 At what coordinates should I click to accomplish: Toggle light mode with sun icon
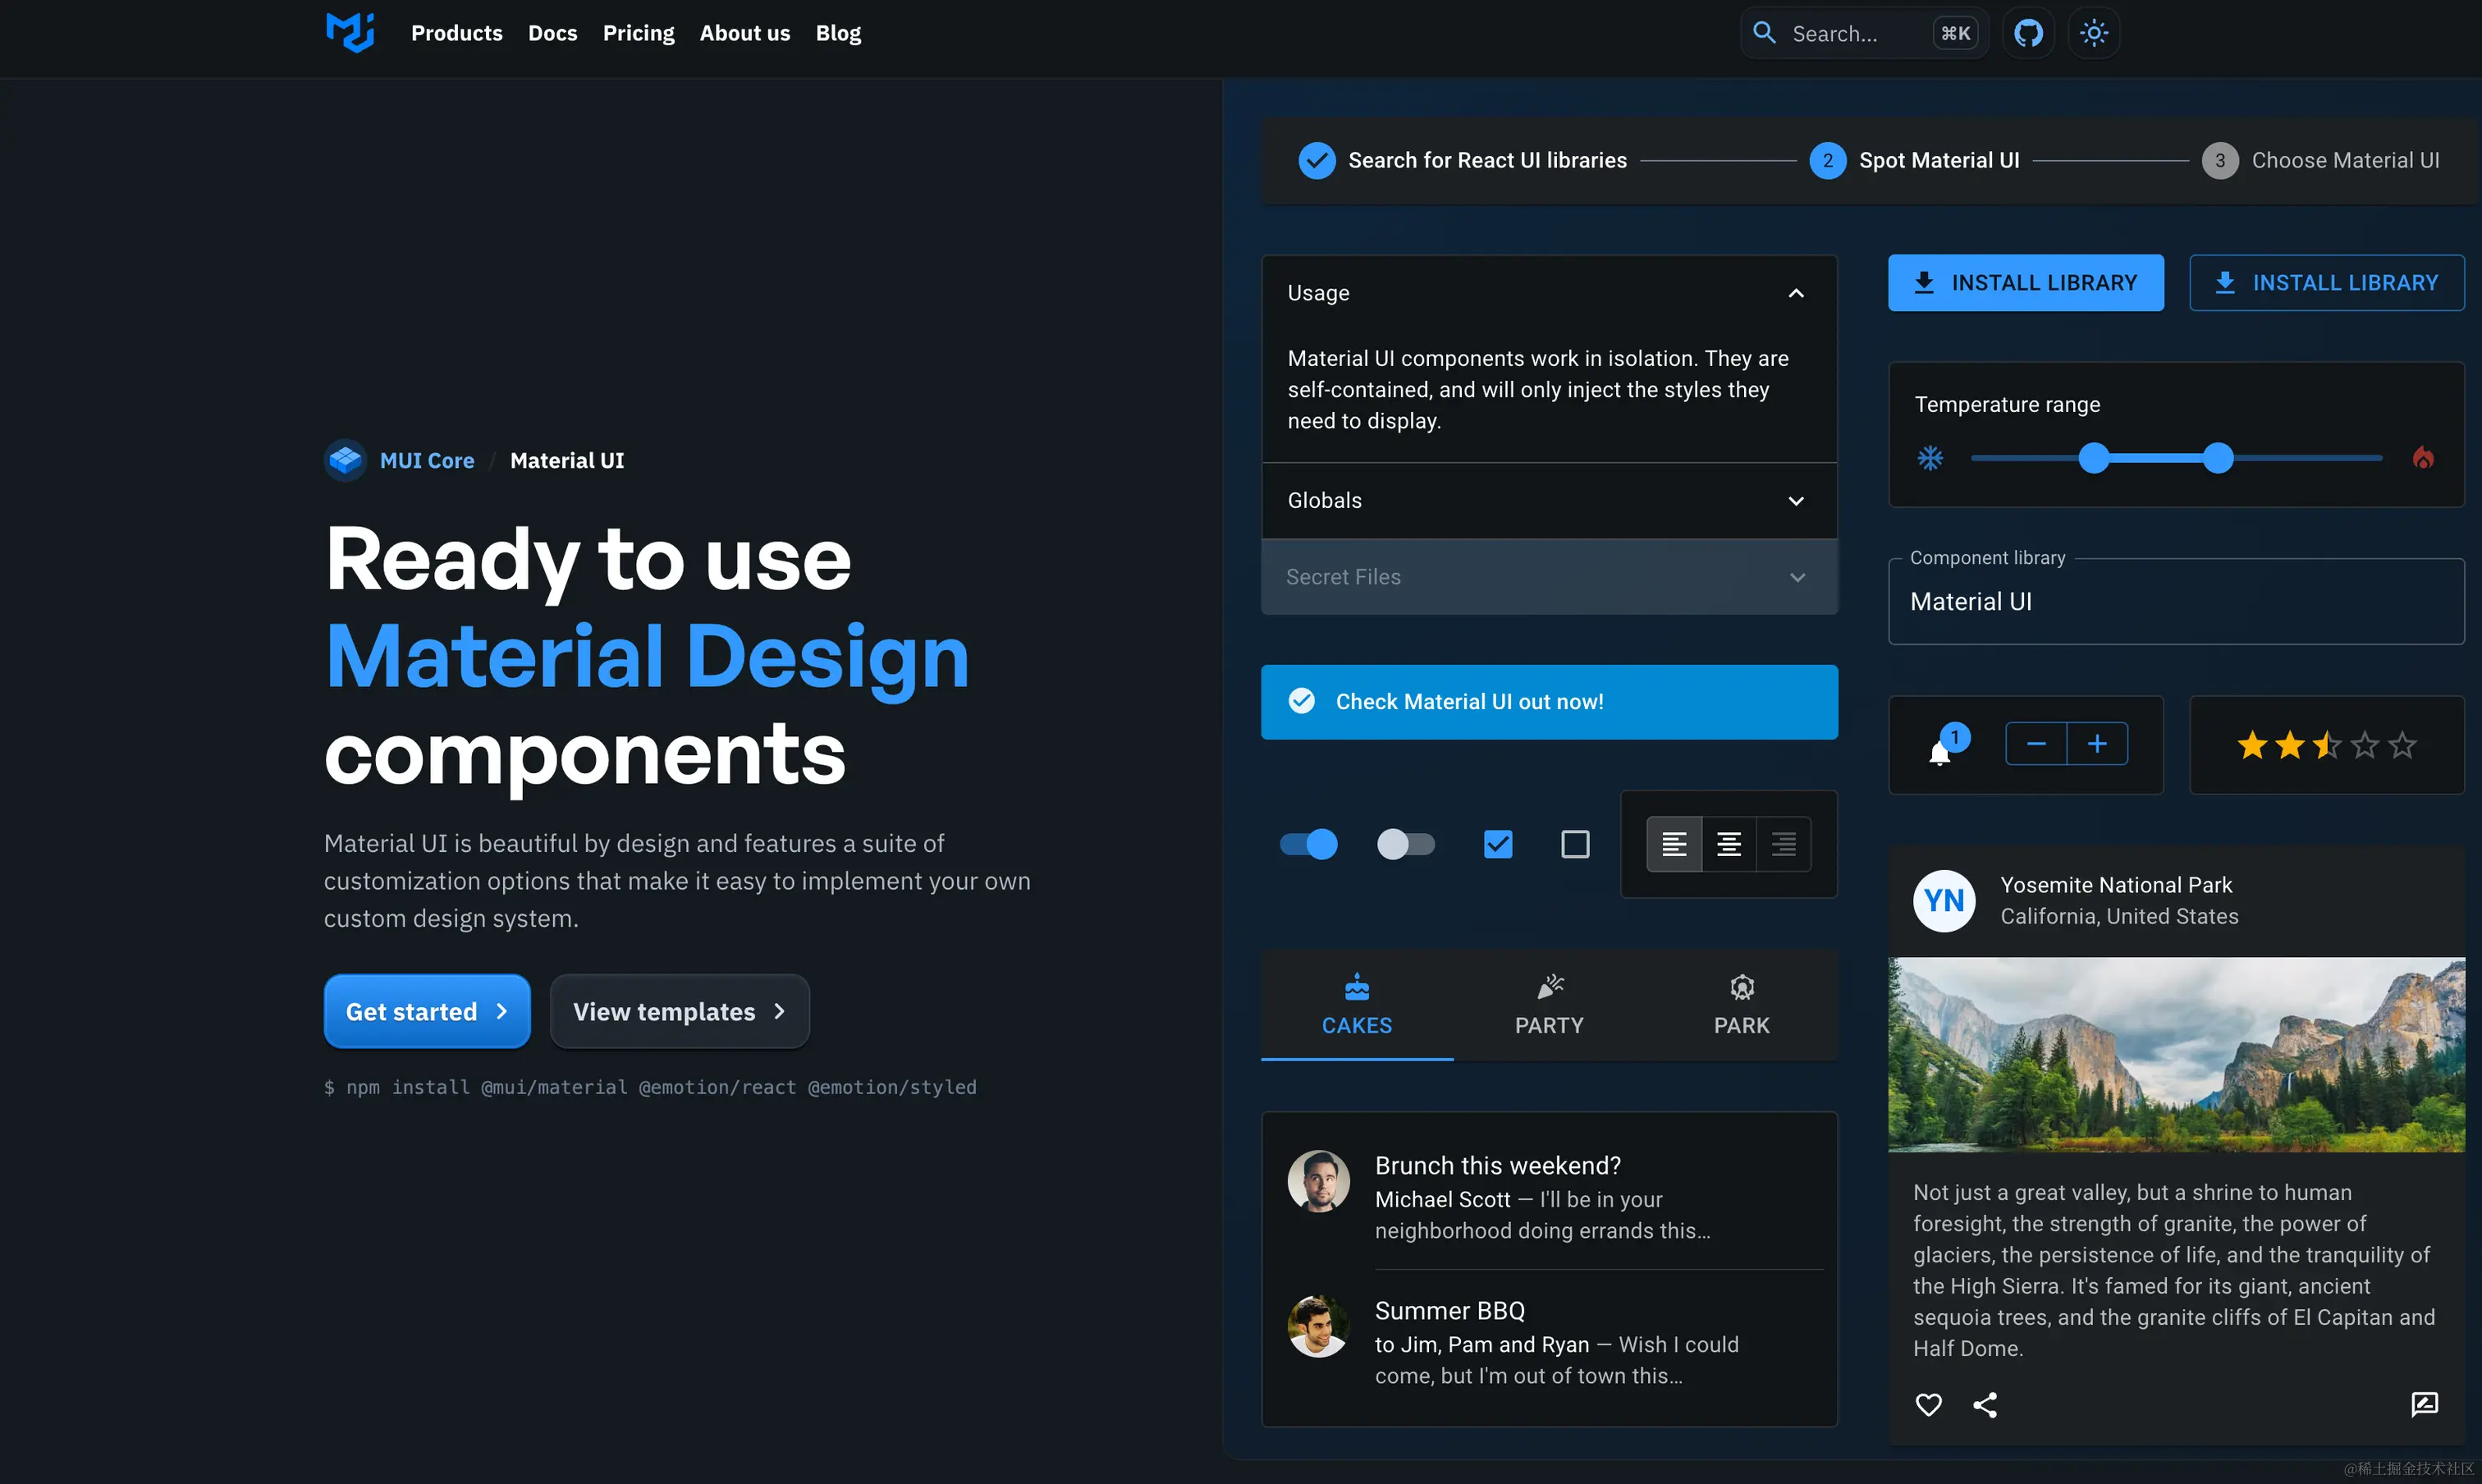click(2094, 33)
